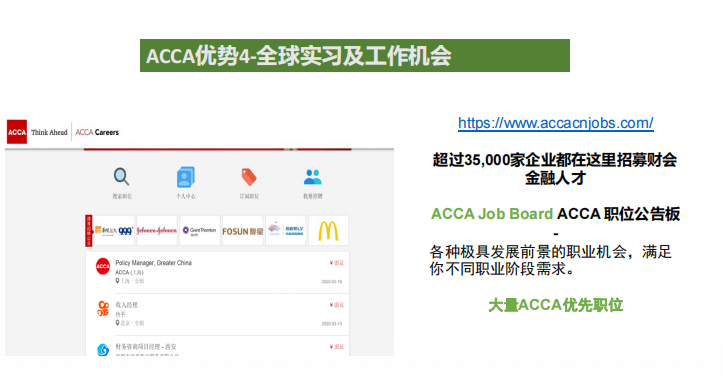The height and width of the screenshot is (380, 723).
Task: Click the location pin beside 上海 · 全职
Action: point(117,281)
